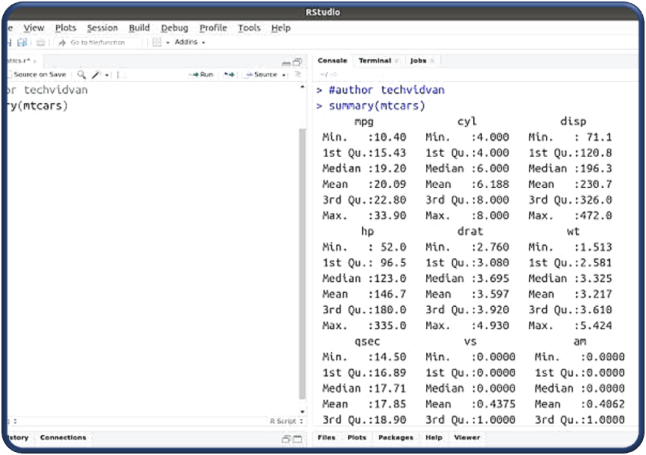Screen dimensions: 646x455
Task: Expand the Source button dropdown arrow
Action: (x=283, y=75)
